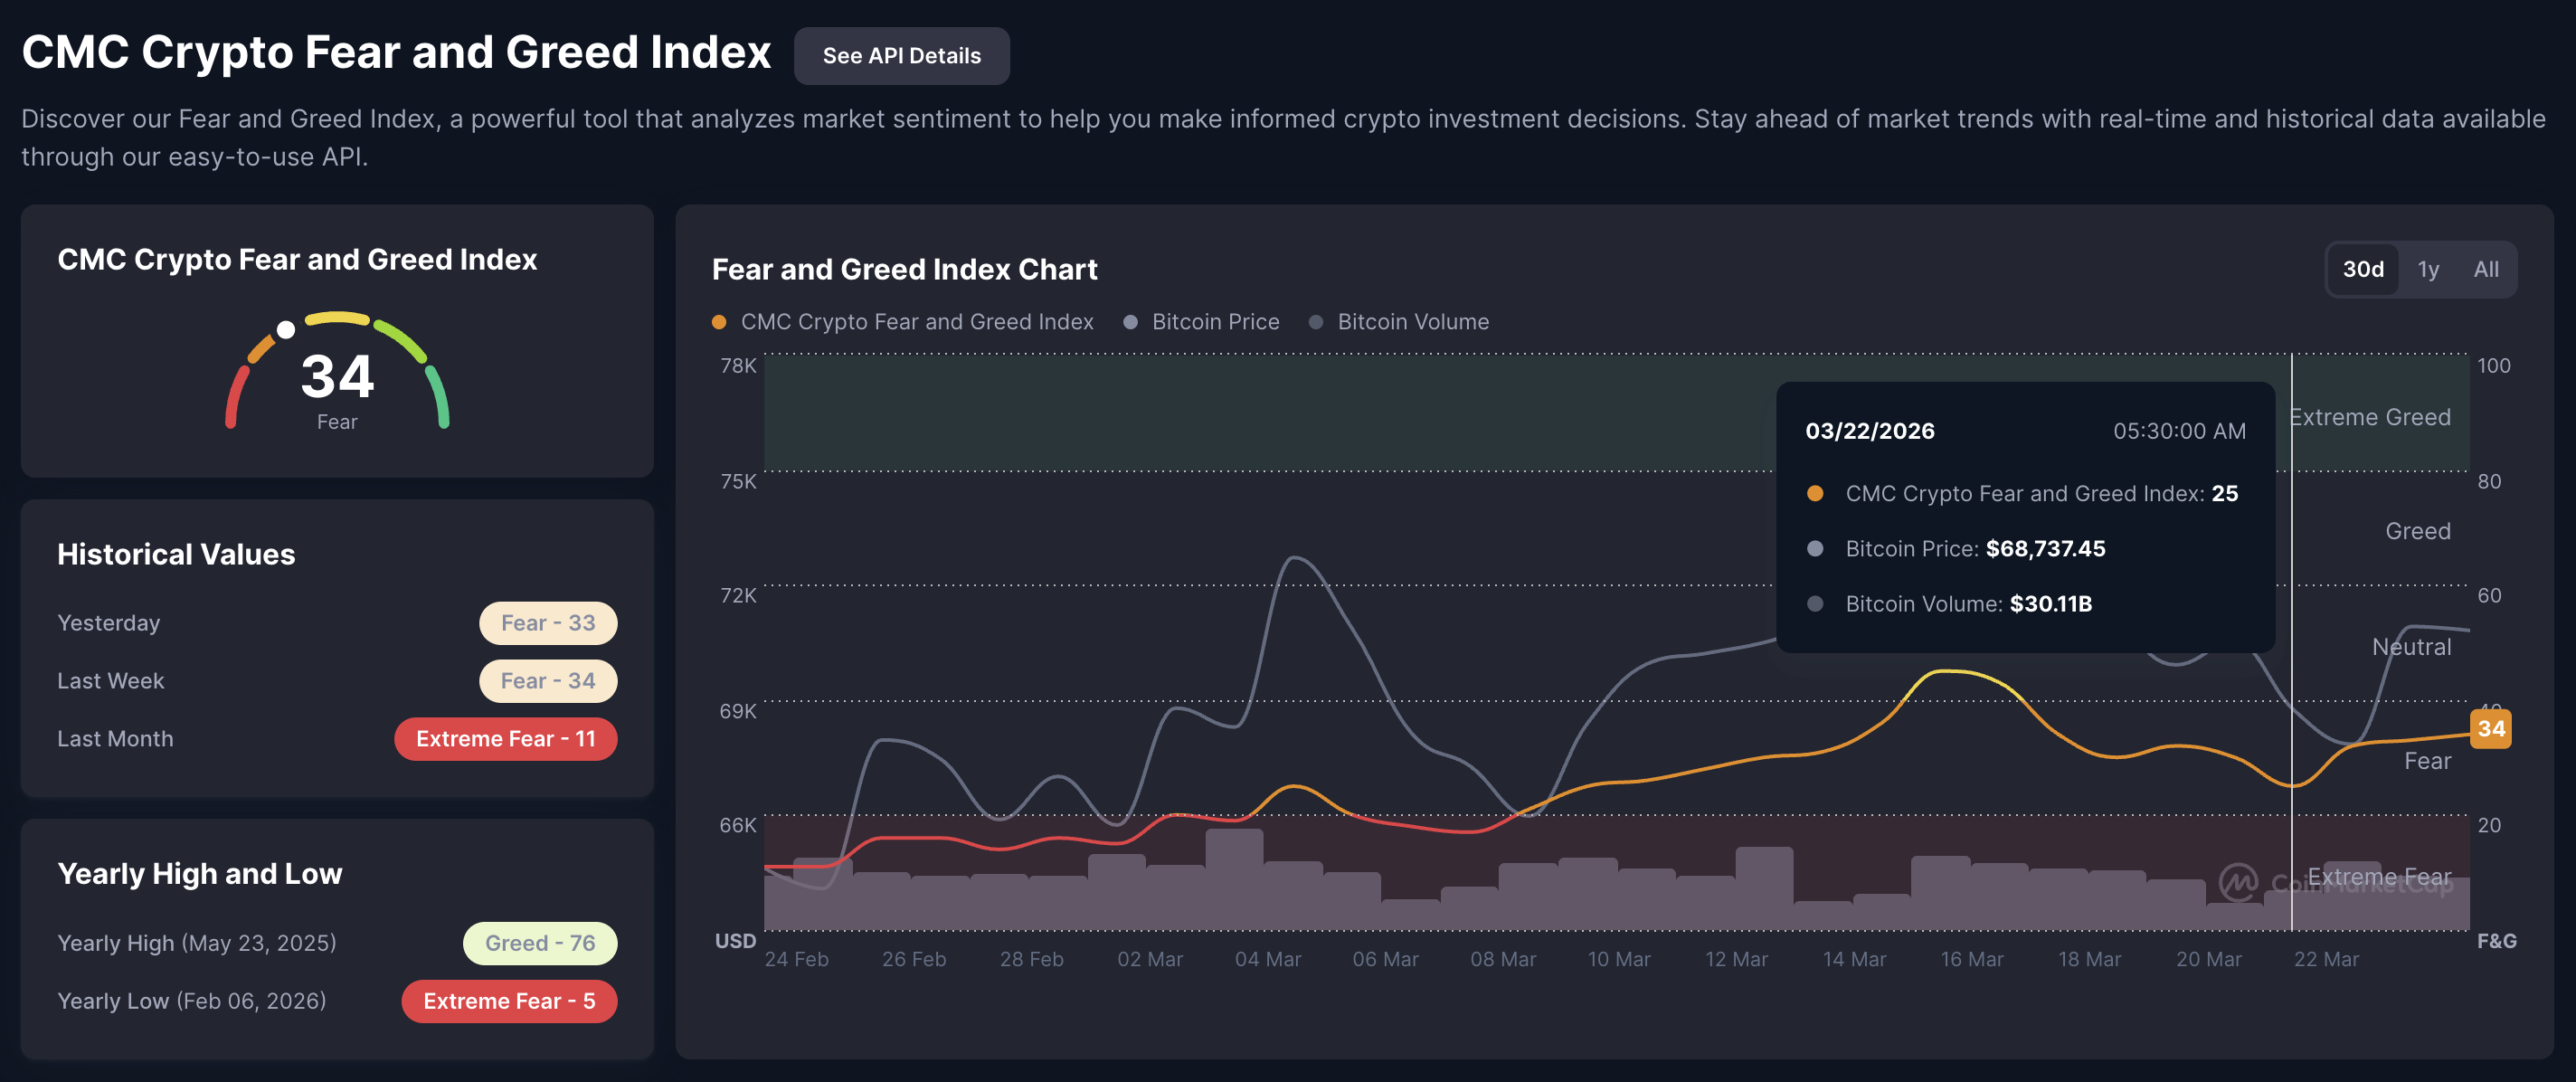
Task: Toggle CMC Crypto Fear and Greed Index legend
Action: pos(903,322)
